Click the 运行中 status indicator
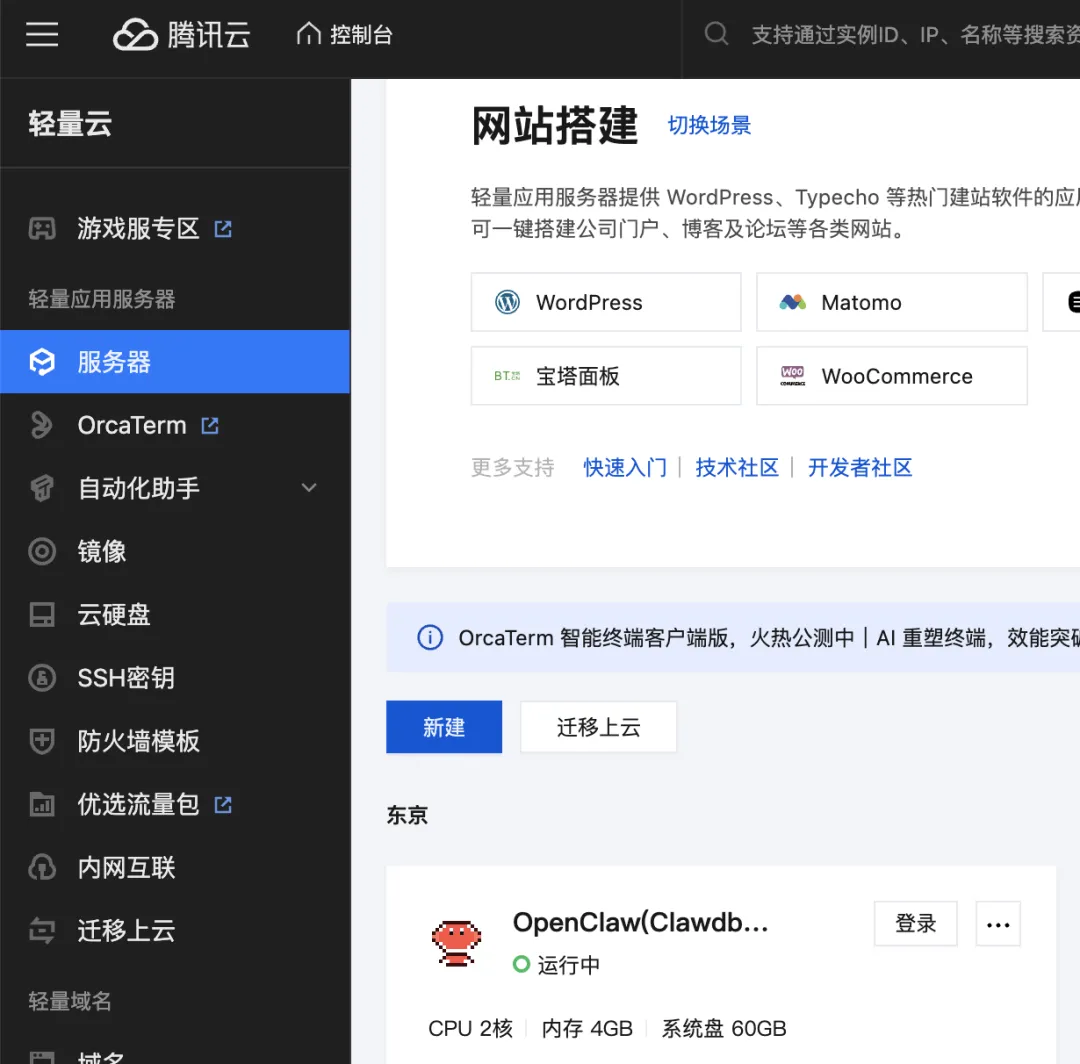This screenshot has width=1080, height=1064. click(557, 965)
